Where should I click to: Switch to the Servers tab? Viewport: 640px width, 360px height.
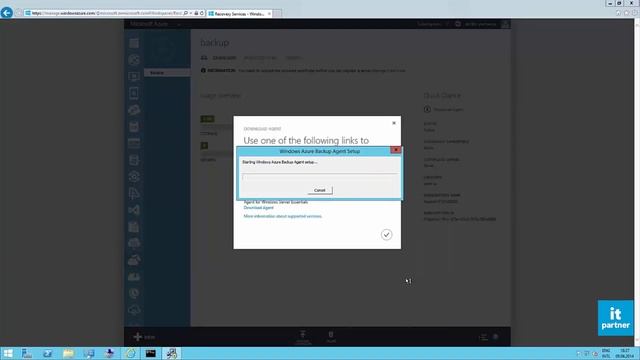pos(293,58)
